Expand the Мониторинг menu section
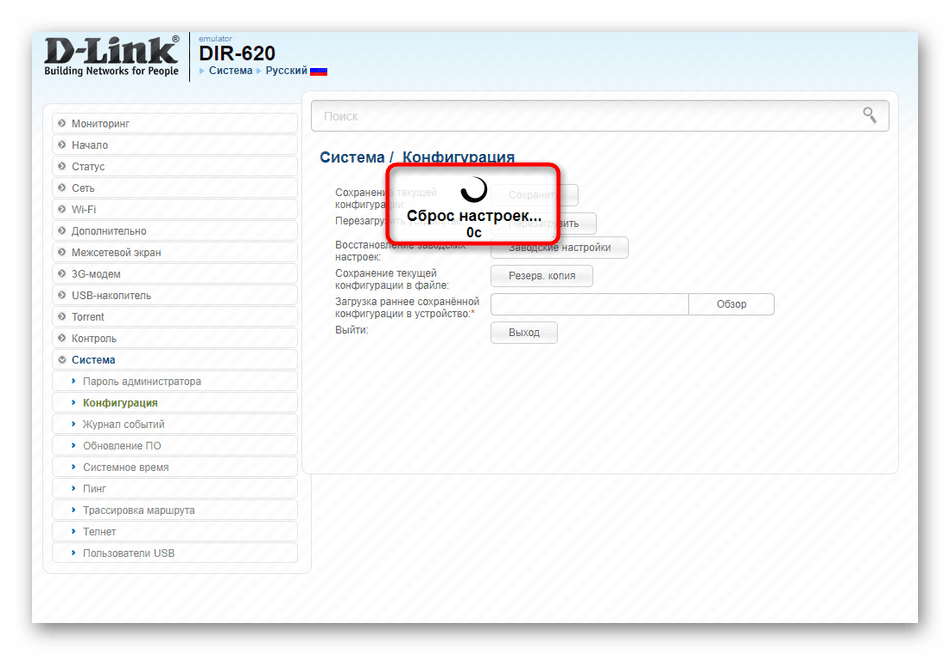This screenshot has height=655, width=950. [174, 124]
